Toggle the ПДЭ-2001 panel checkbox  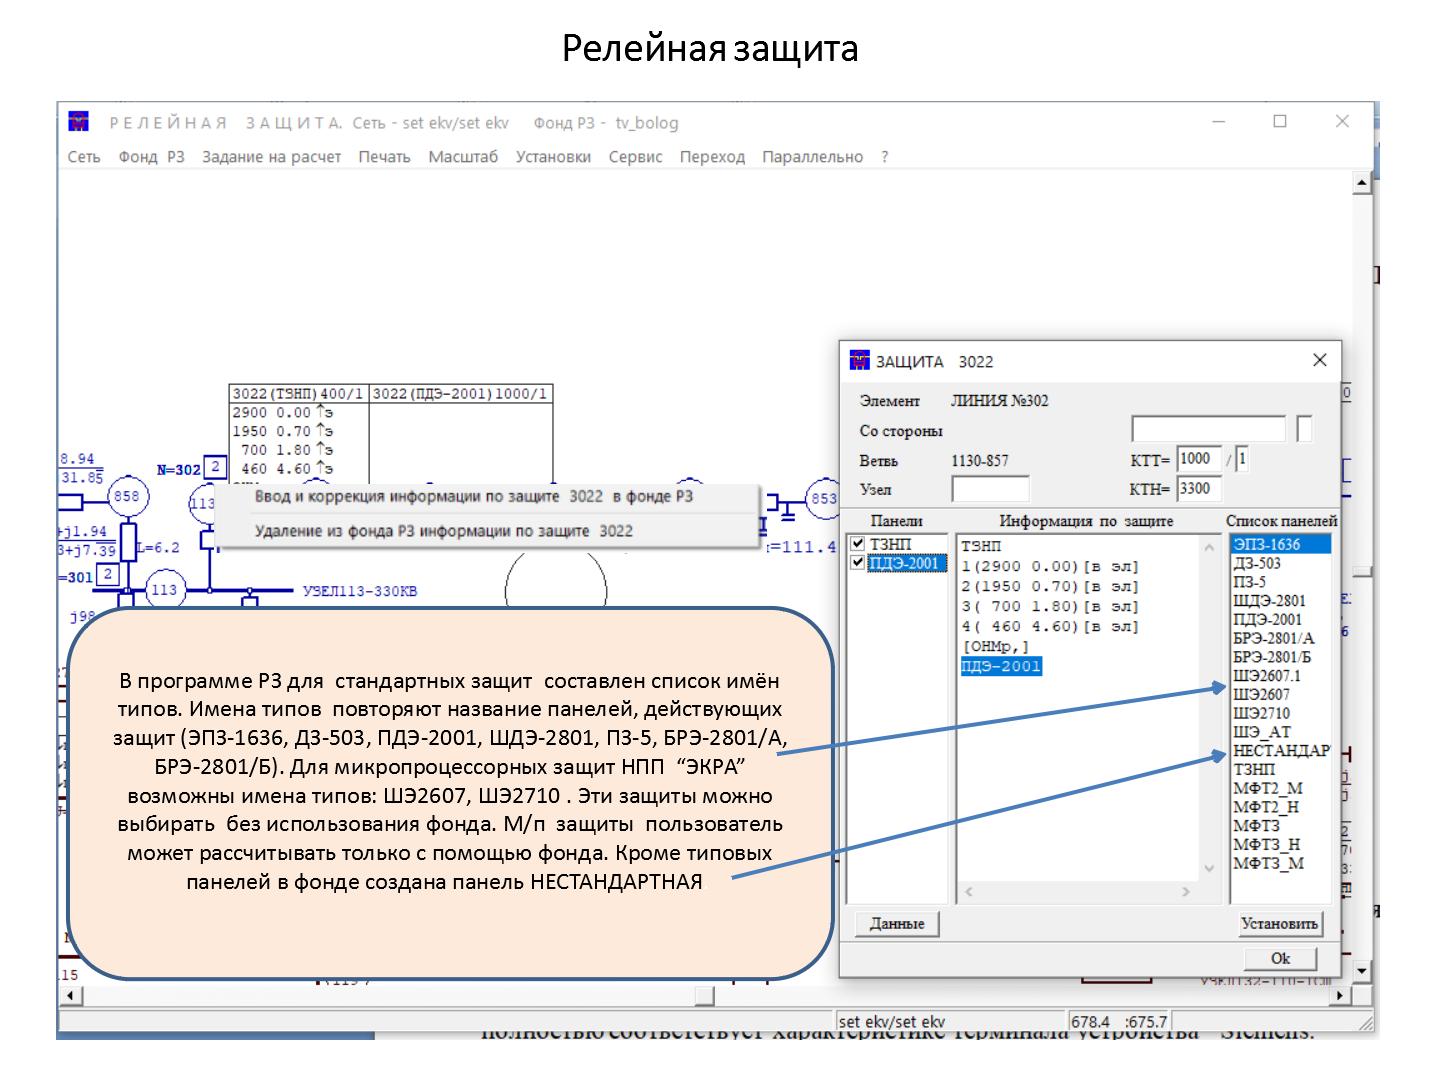point(857,563)
